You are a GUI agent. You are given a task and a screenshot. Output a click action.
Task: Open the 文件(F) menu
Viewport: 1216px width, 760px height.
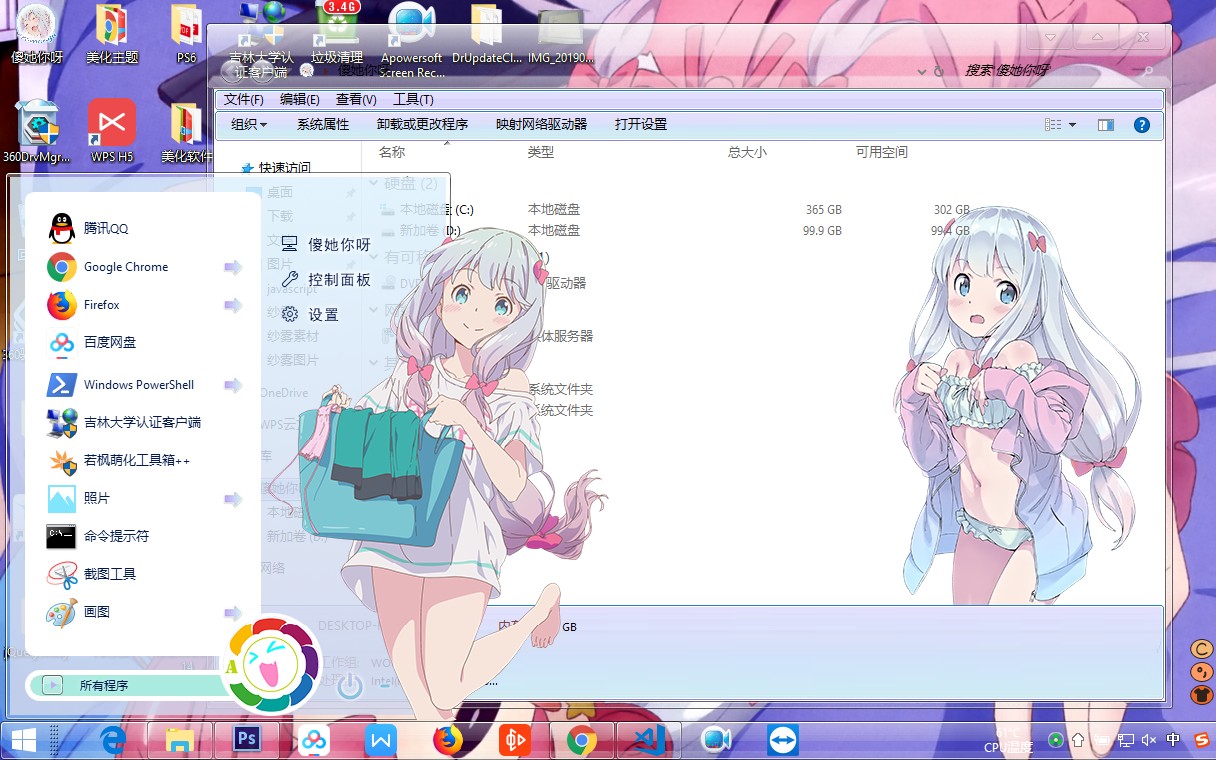click(x=243, y=100)
